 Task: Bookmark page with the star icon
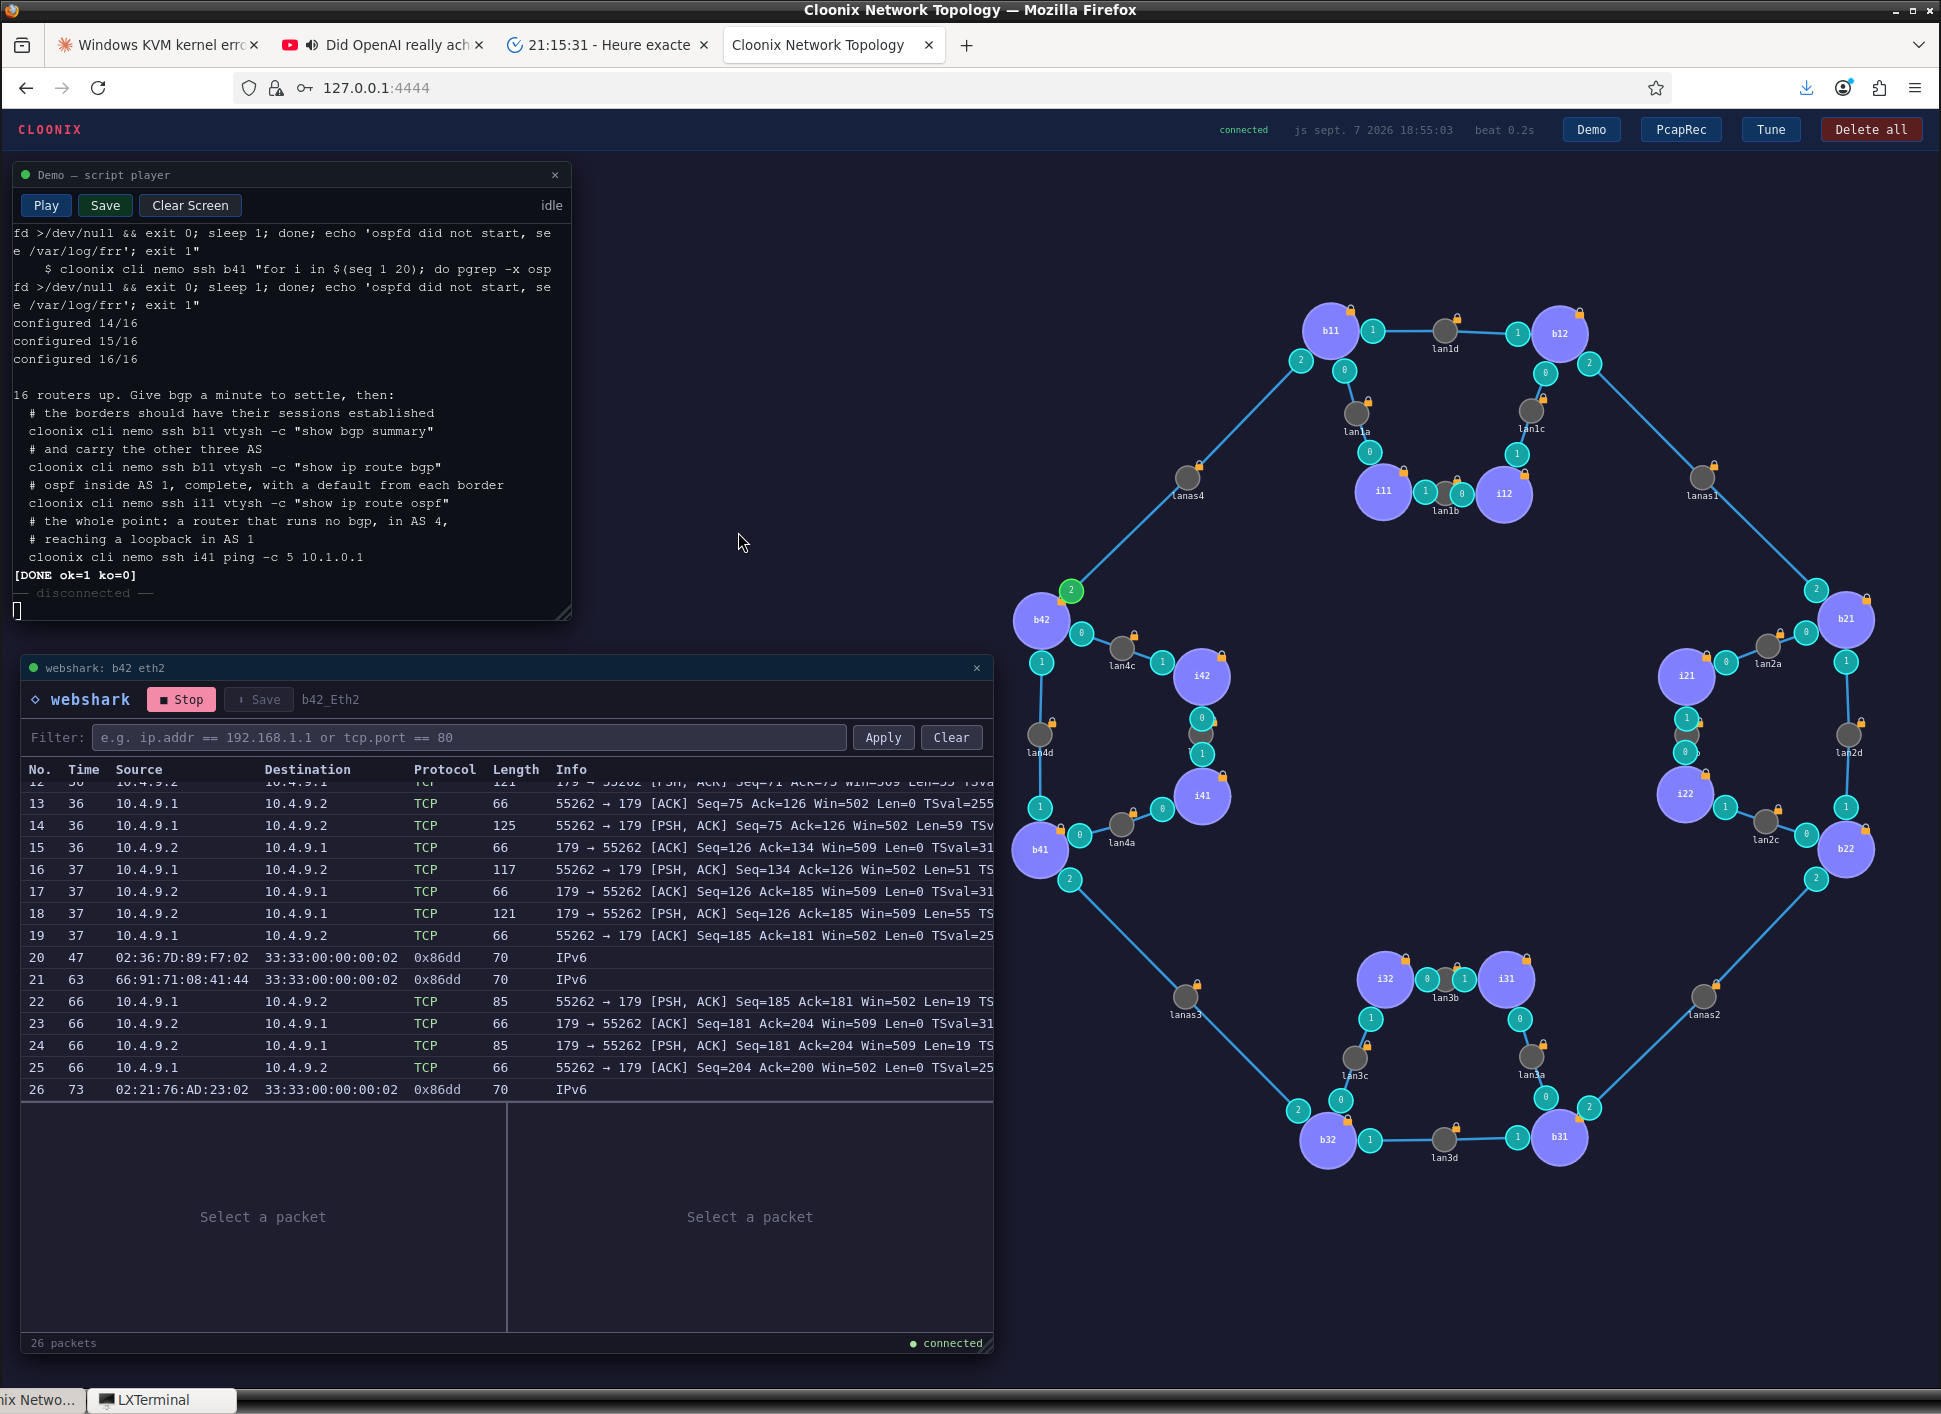tap(1656, 88)
